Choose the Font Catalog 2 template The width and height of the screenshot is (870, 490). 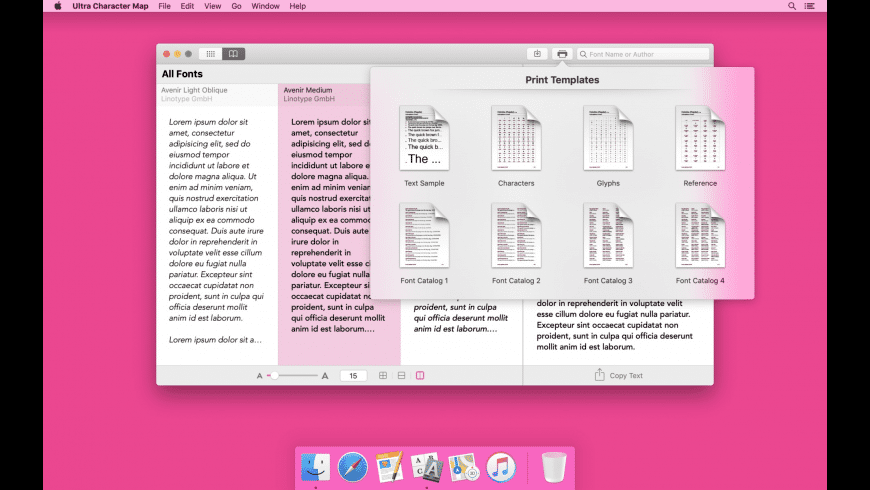coord(516,244)
